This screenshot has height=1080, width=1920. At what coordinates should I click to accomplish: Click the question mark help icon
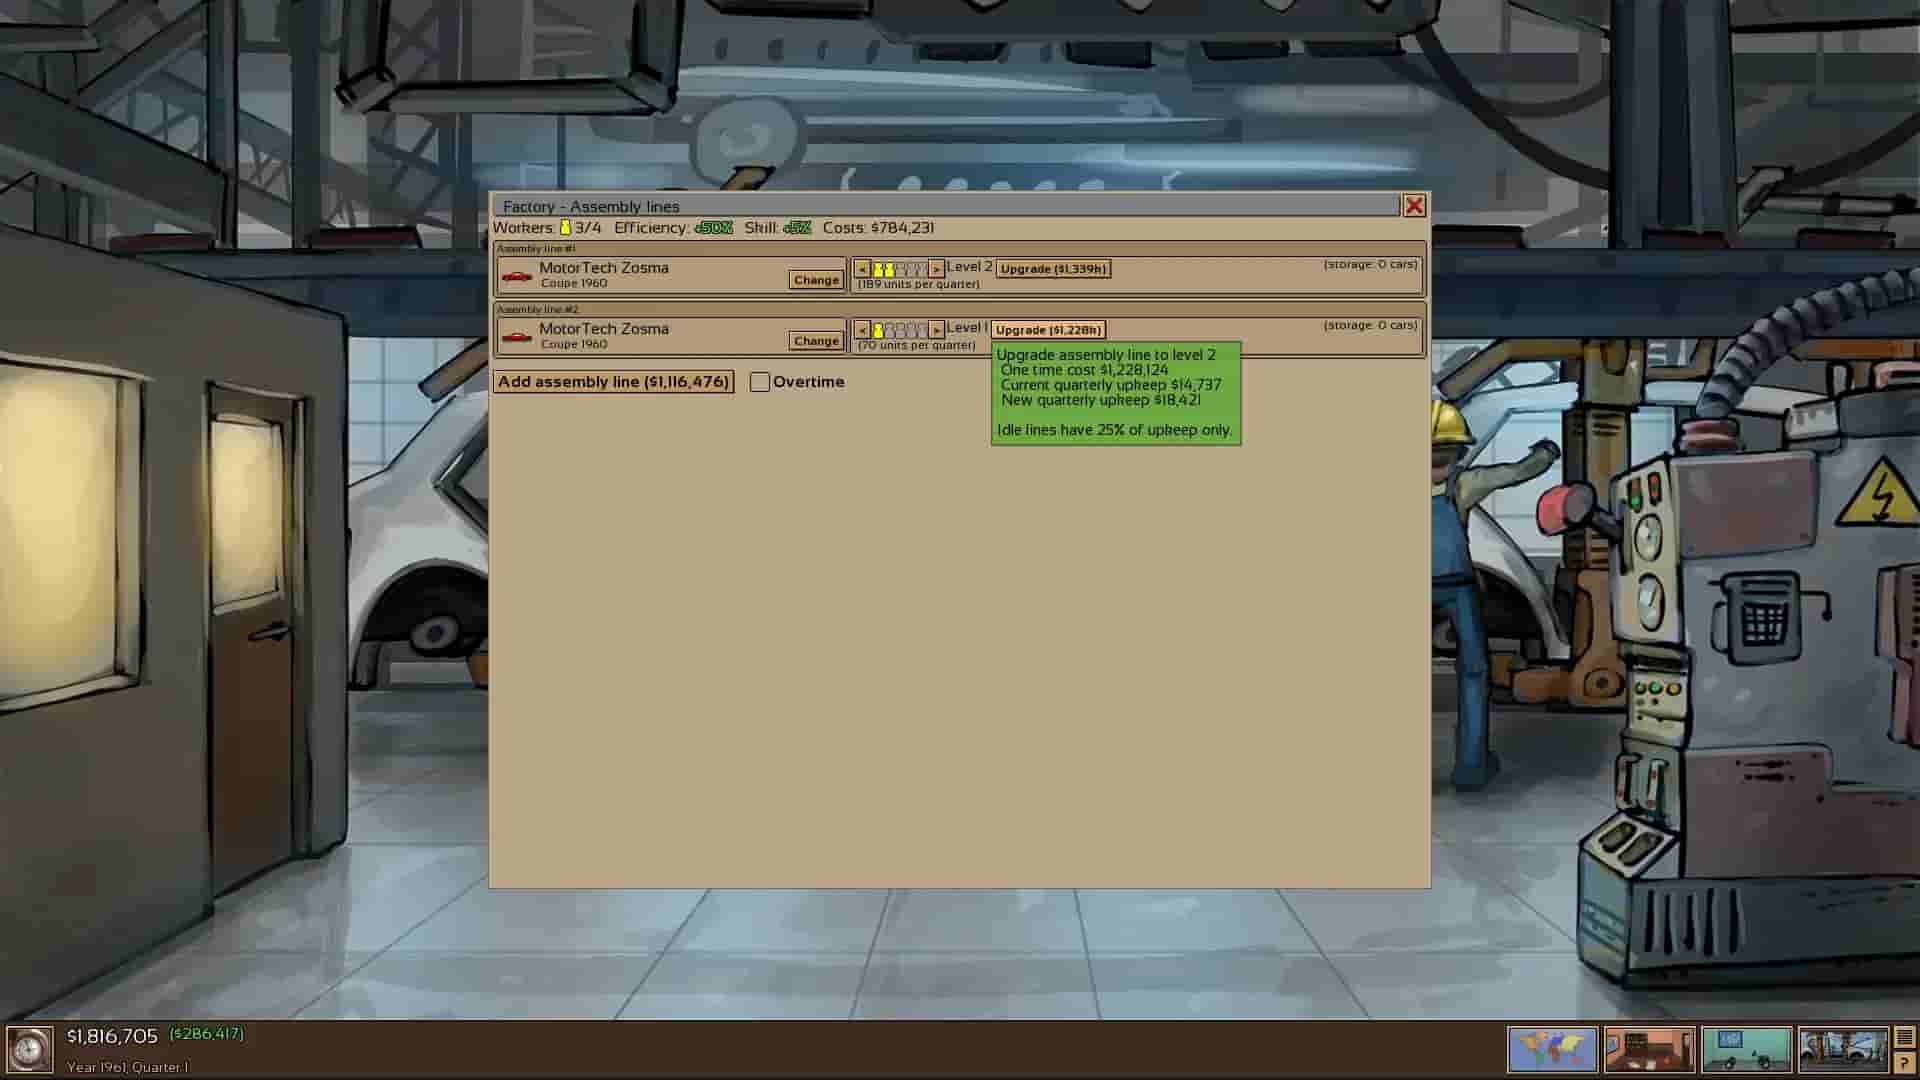click(x=1904, y=1064)
